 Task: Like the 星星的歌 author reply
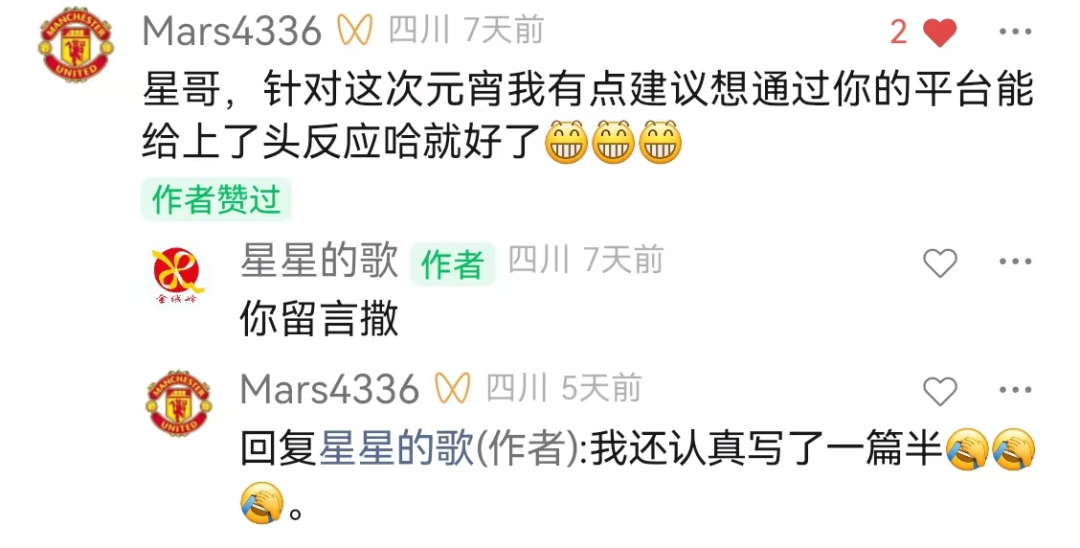click(x=939, y=263)
